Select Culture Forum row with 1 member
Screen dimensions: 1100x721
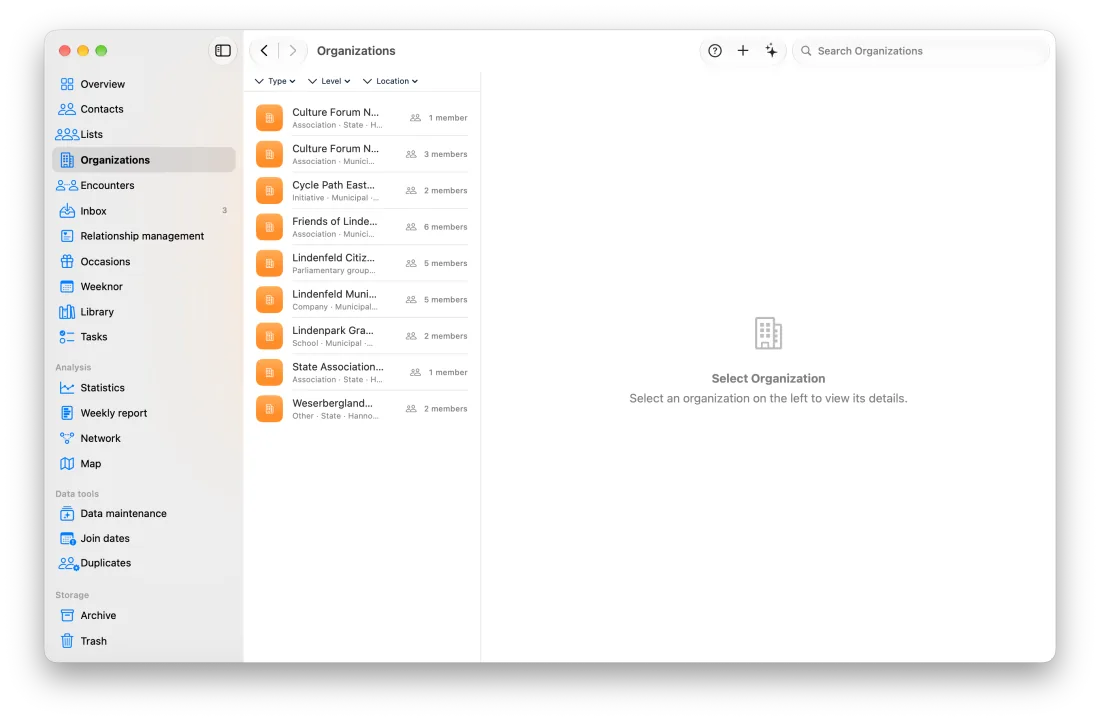point(361,118)
